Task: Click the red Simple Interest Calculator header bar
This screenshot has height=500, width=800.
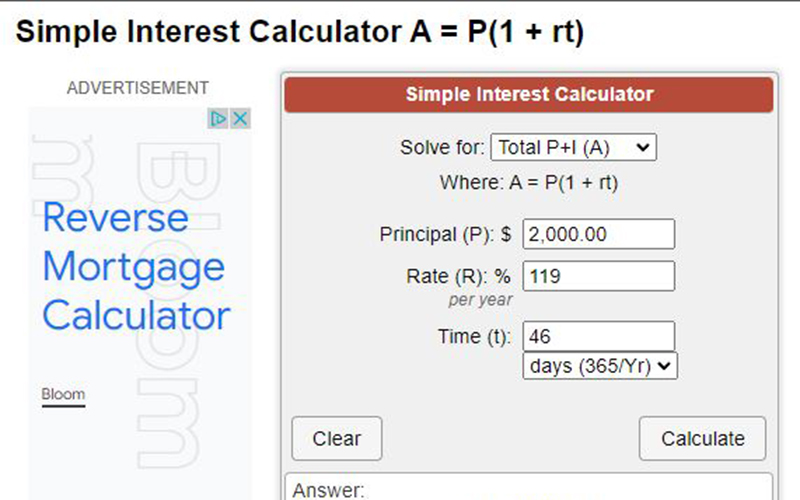Action: point(529,94)
